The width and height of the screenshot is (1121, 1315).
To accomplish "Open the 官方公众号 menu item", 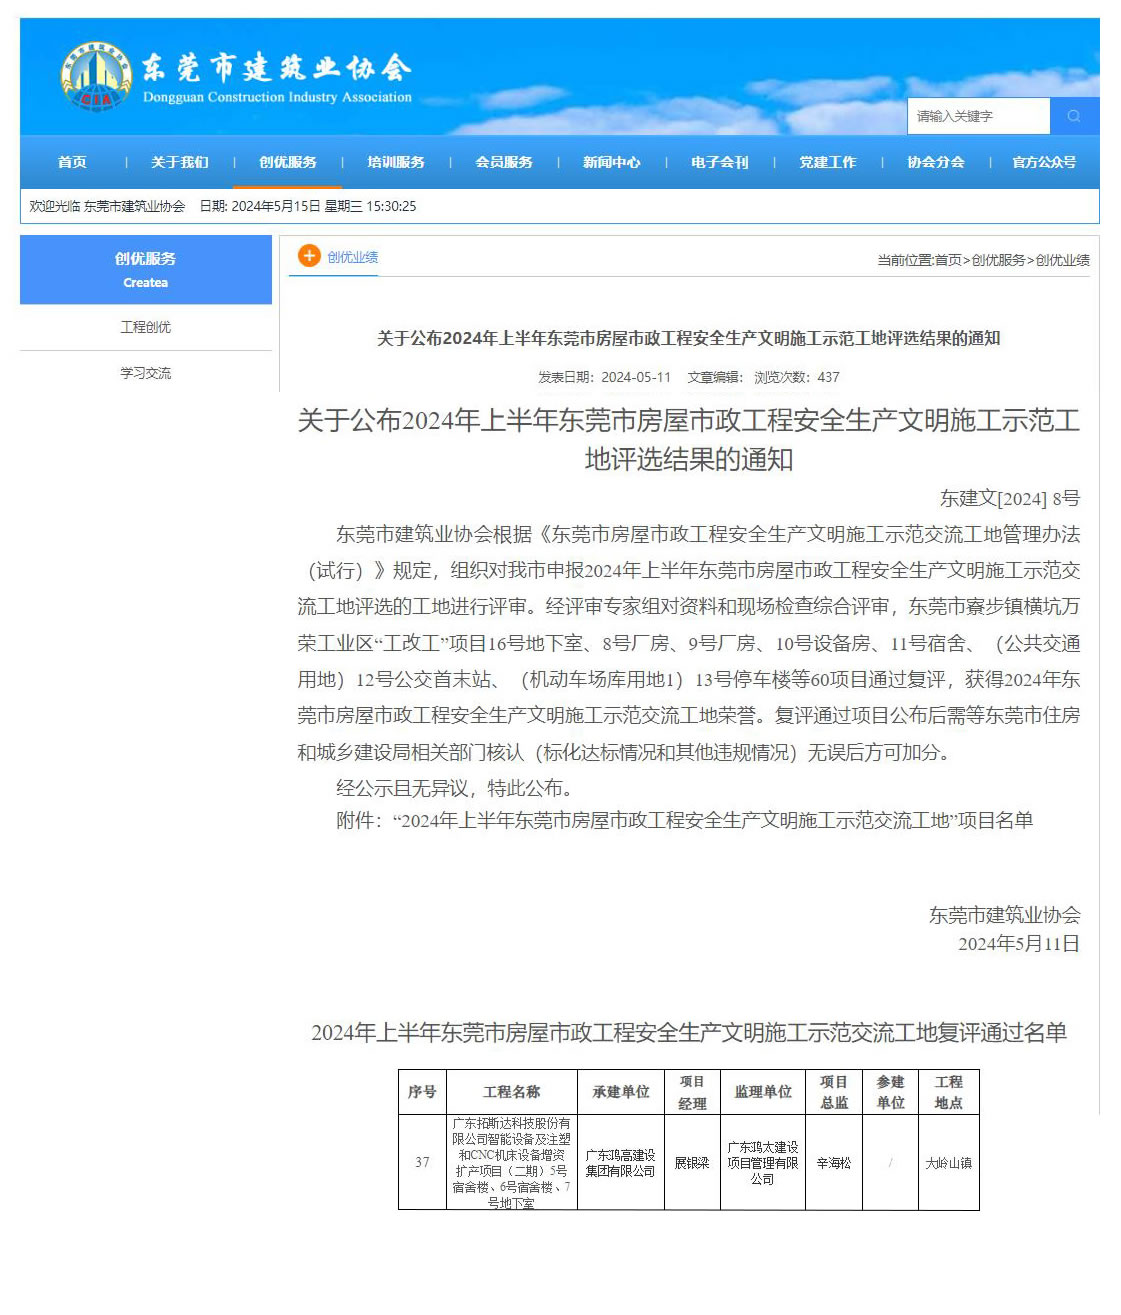I will (1043, 162).
